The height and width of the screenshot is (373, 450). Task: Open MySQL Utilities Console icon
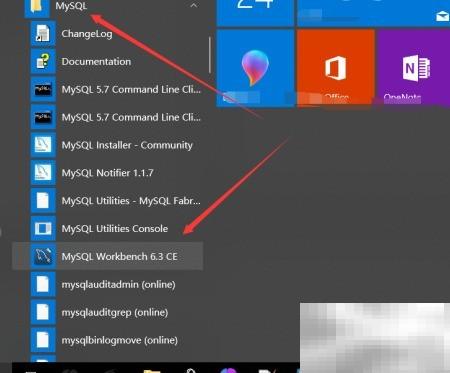coord(43,229)
